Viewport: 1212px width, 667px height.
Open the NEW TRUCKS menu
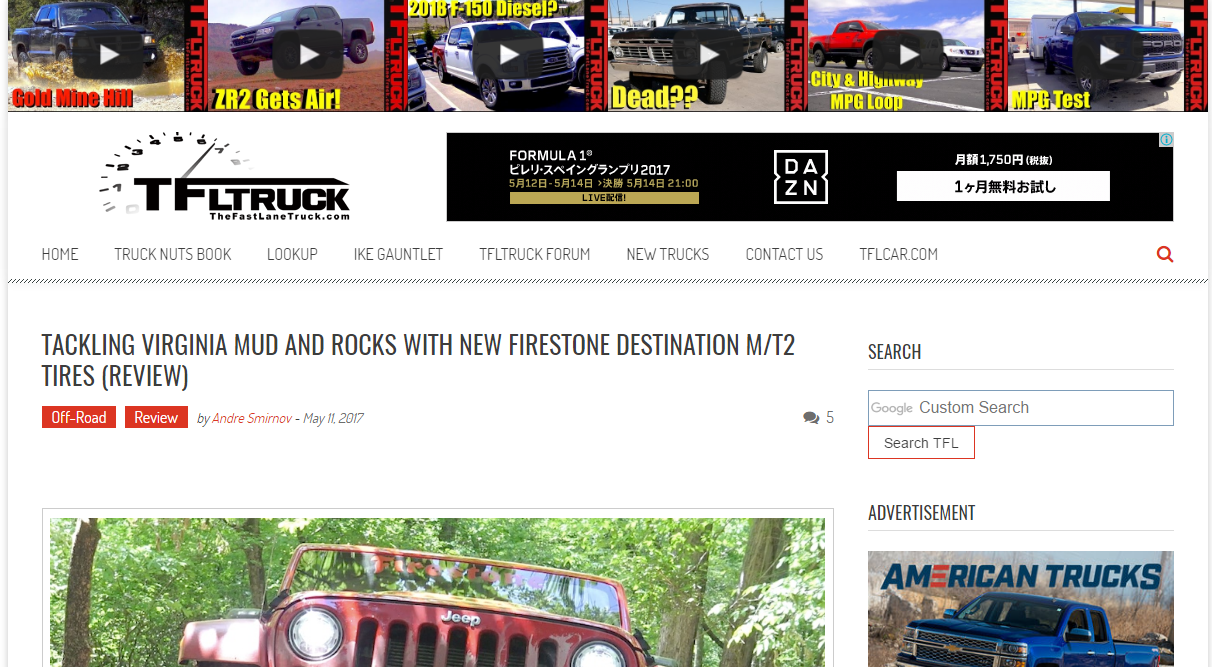click(x=668, y=254)
